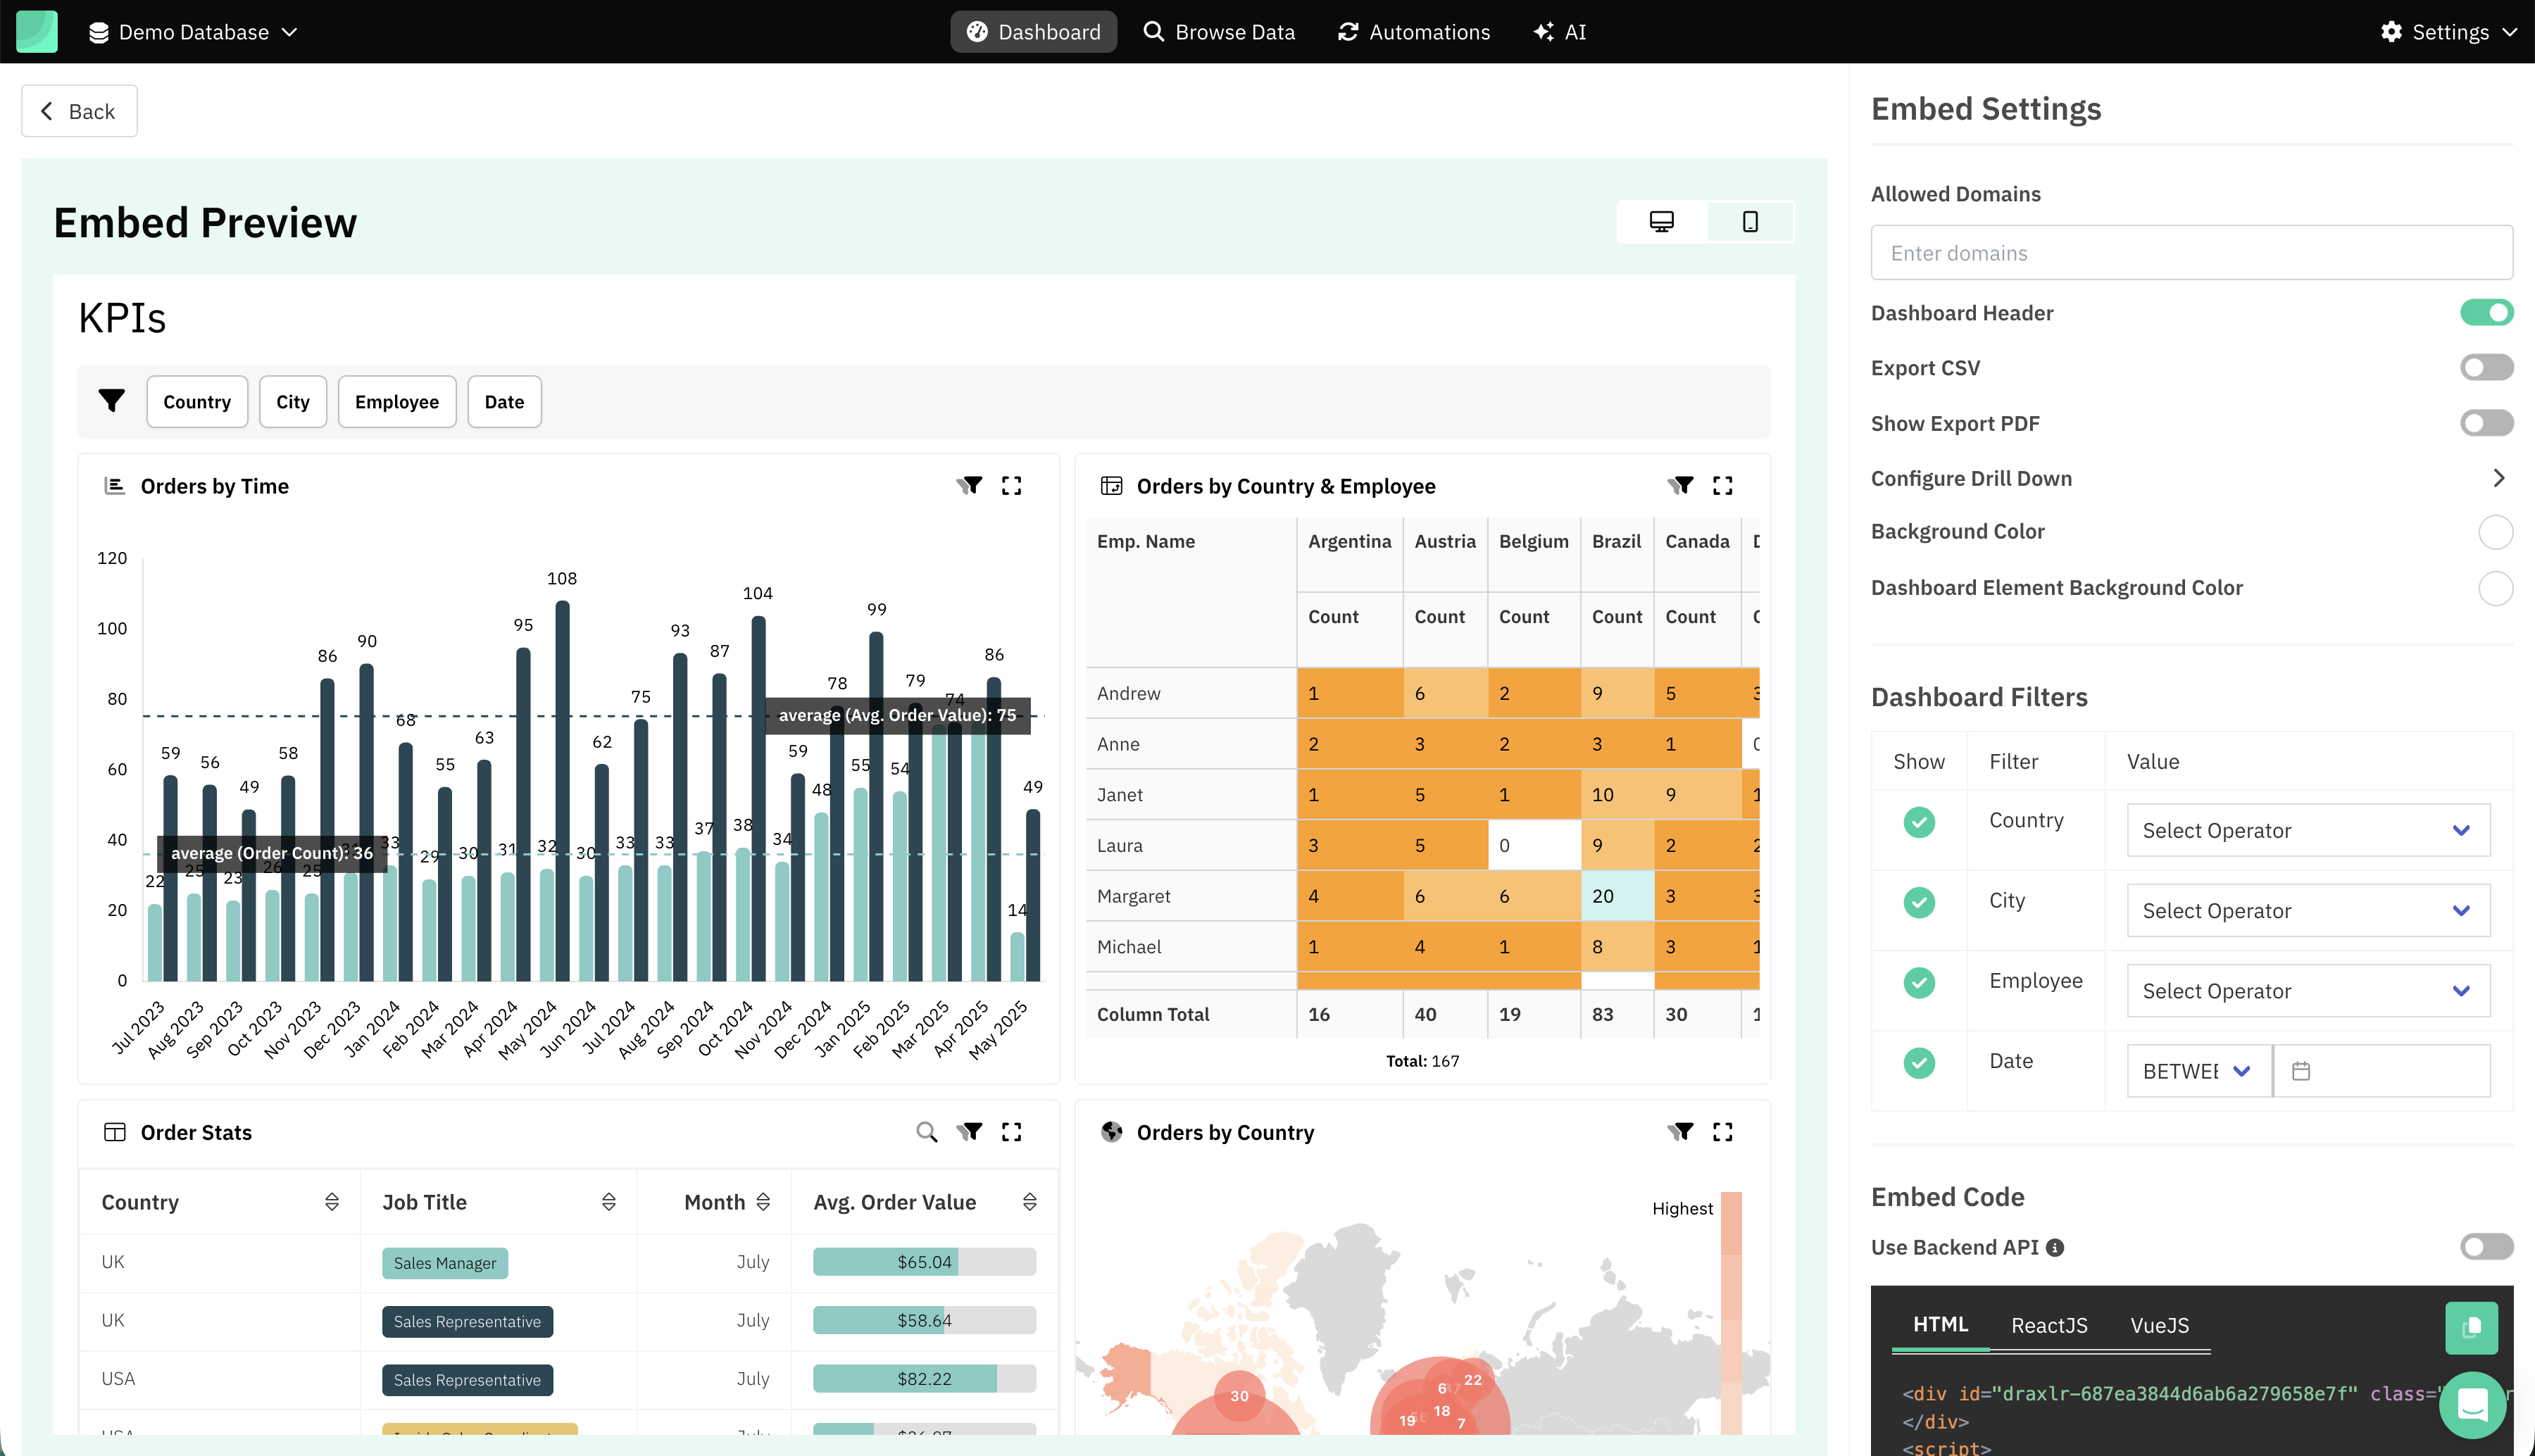This screenshot has height=1456, width=2535.
Task: Open Browse Data in top navigation
Action: tap(1219, 32)
